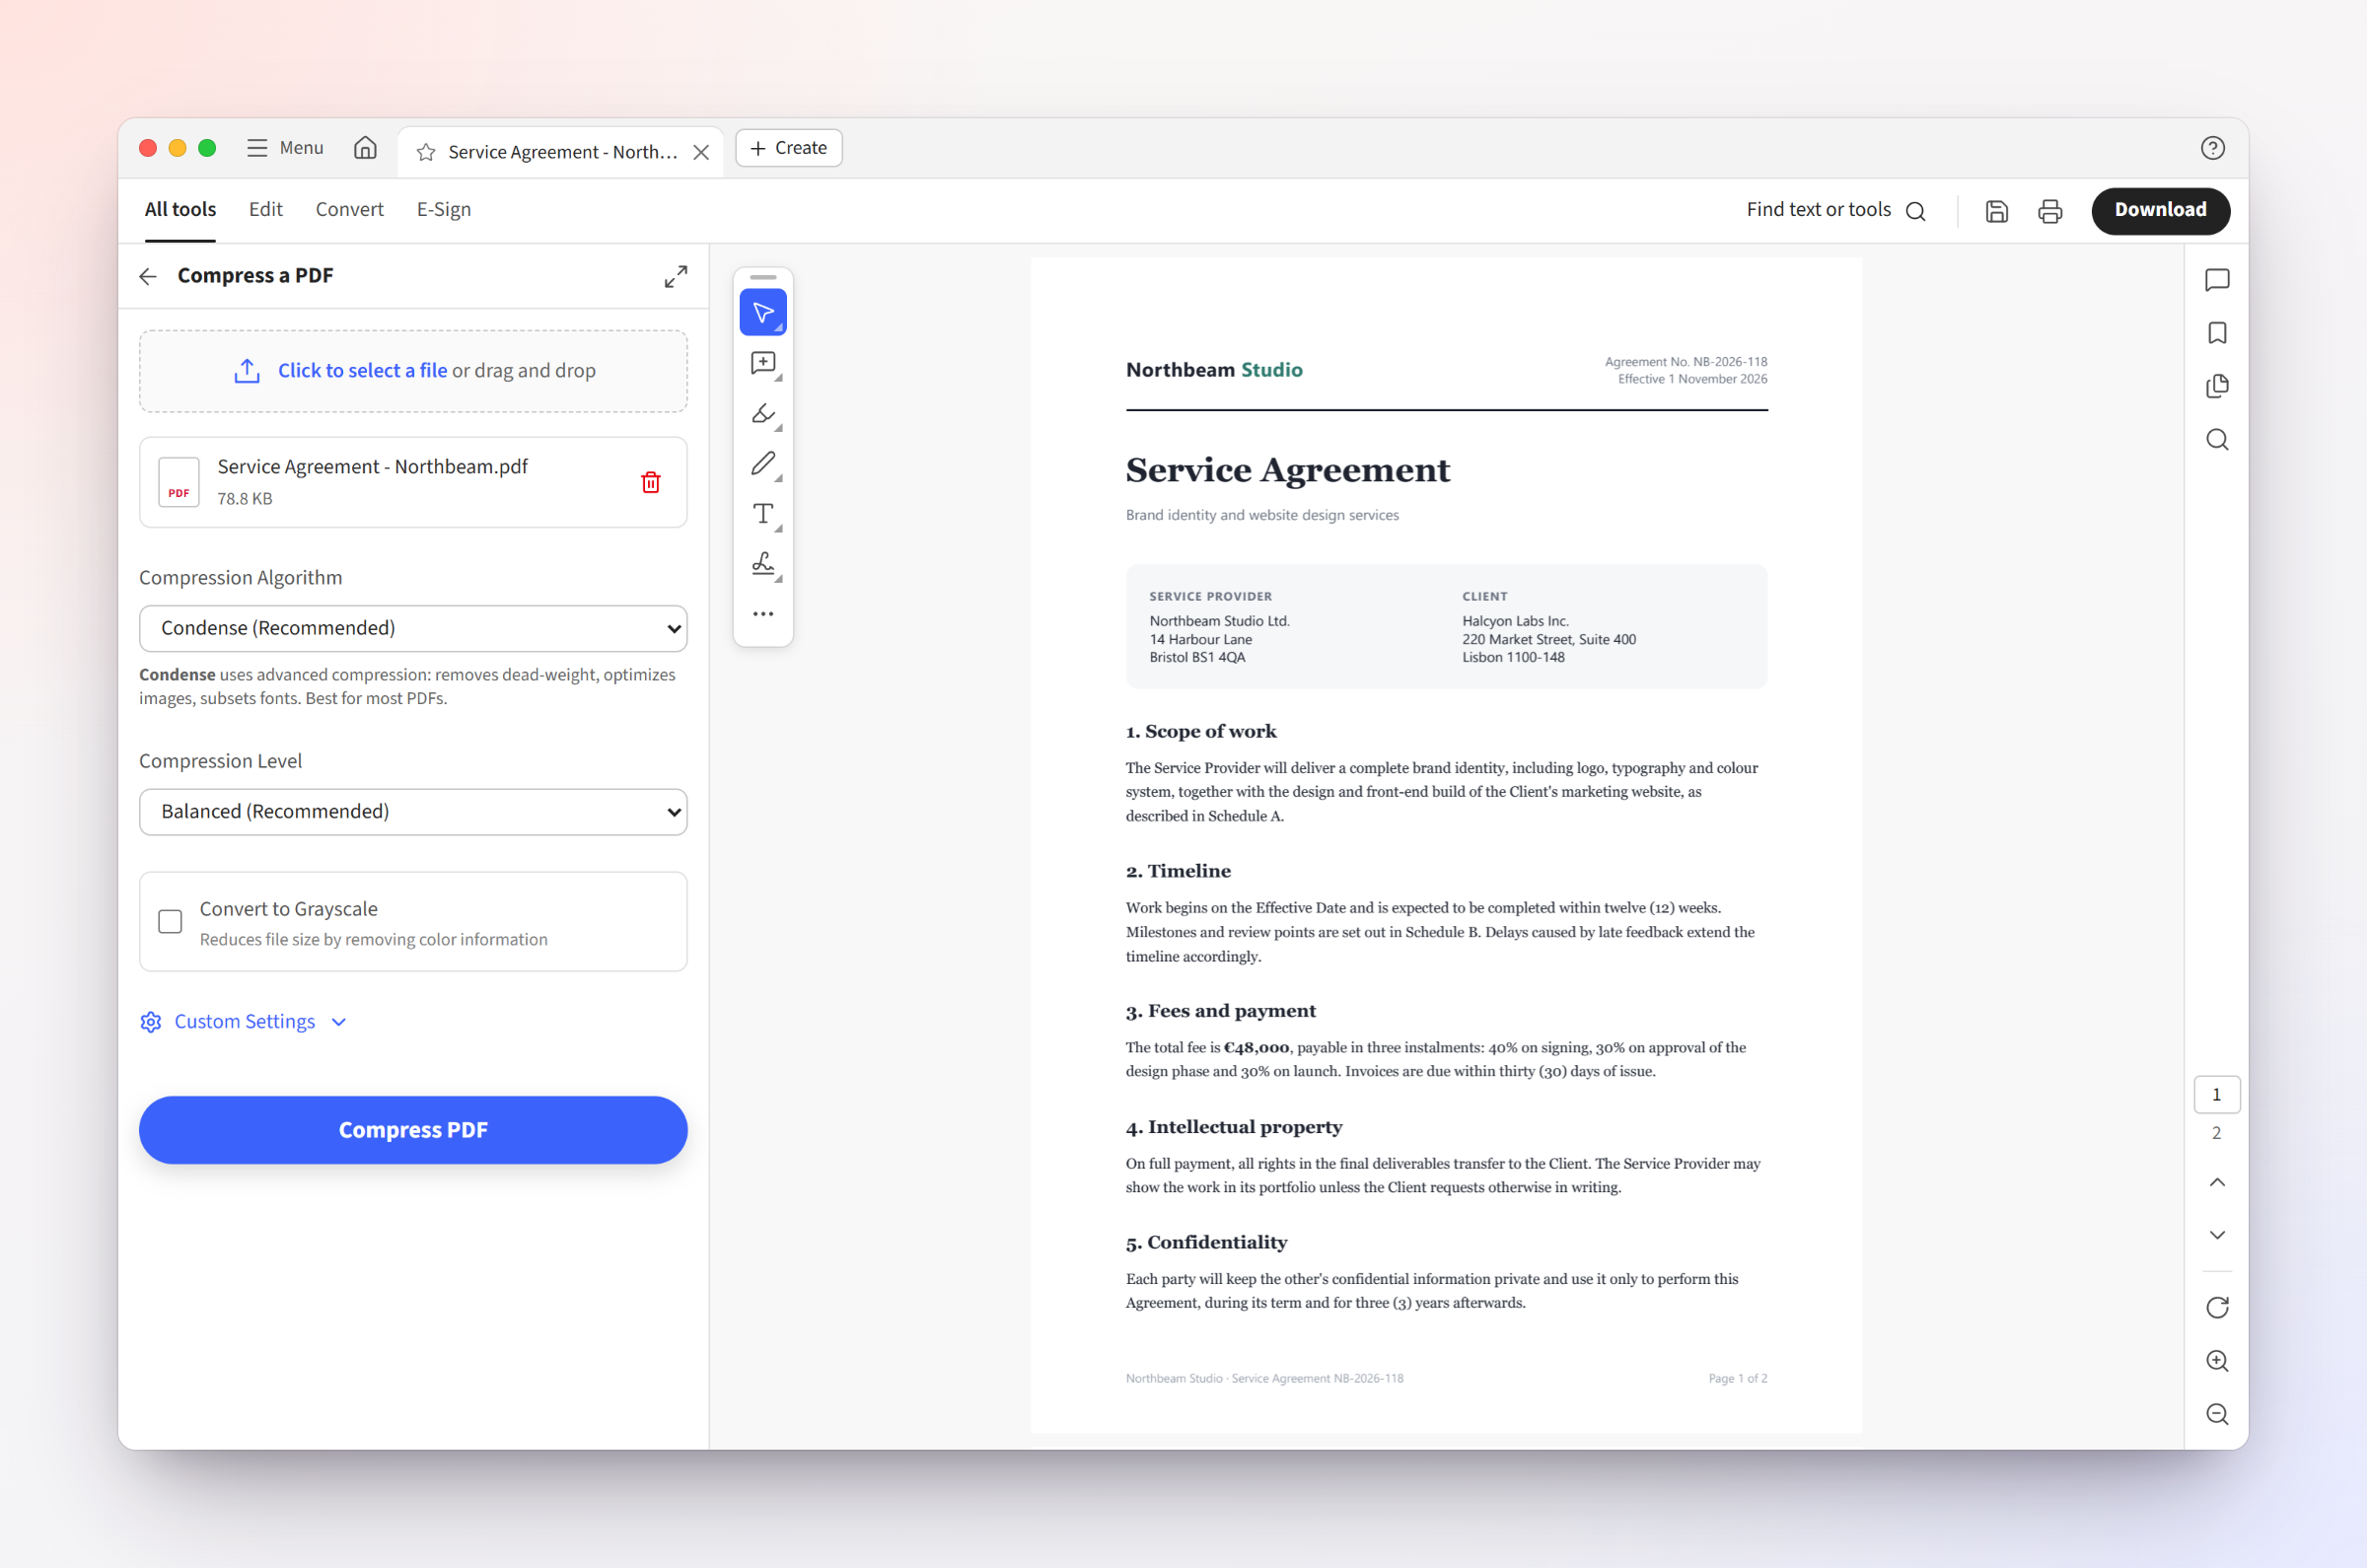The width and height of the screenshot is (2367, 1568).
Task: Zoom out of the document
Action: coord(2217,1414)
